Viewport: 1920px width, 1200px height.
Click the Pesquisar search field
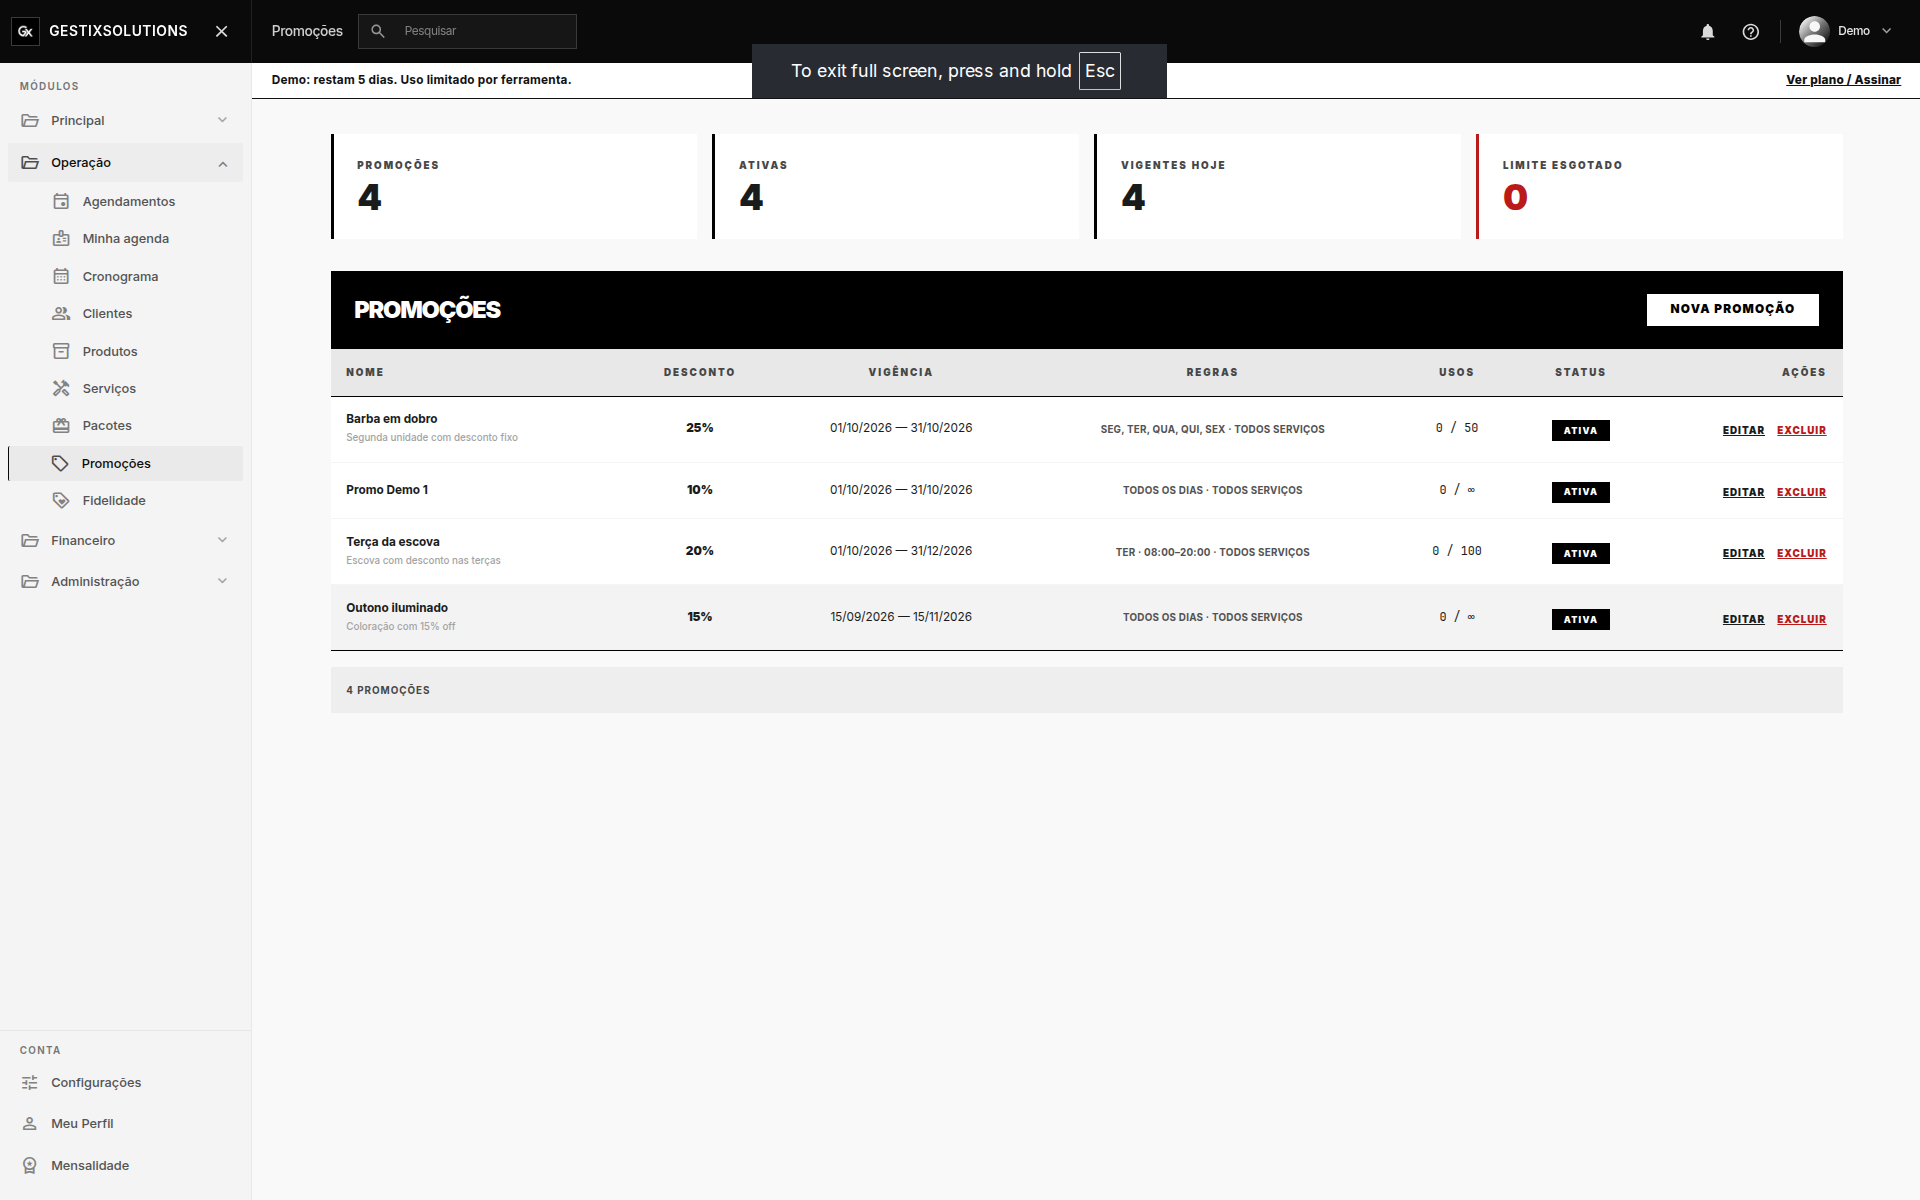(x=468, y=31)
